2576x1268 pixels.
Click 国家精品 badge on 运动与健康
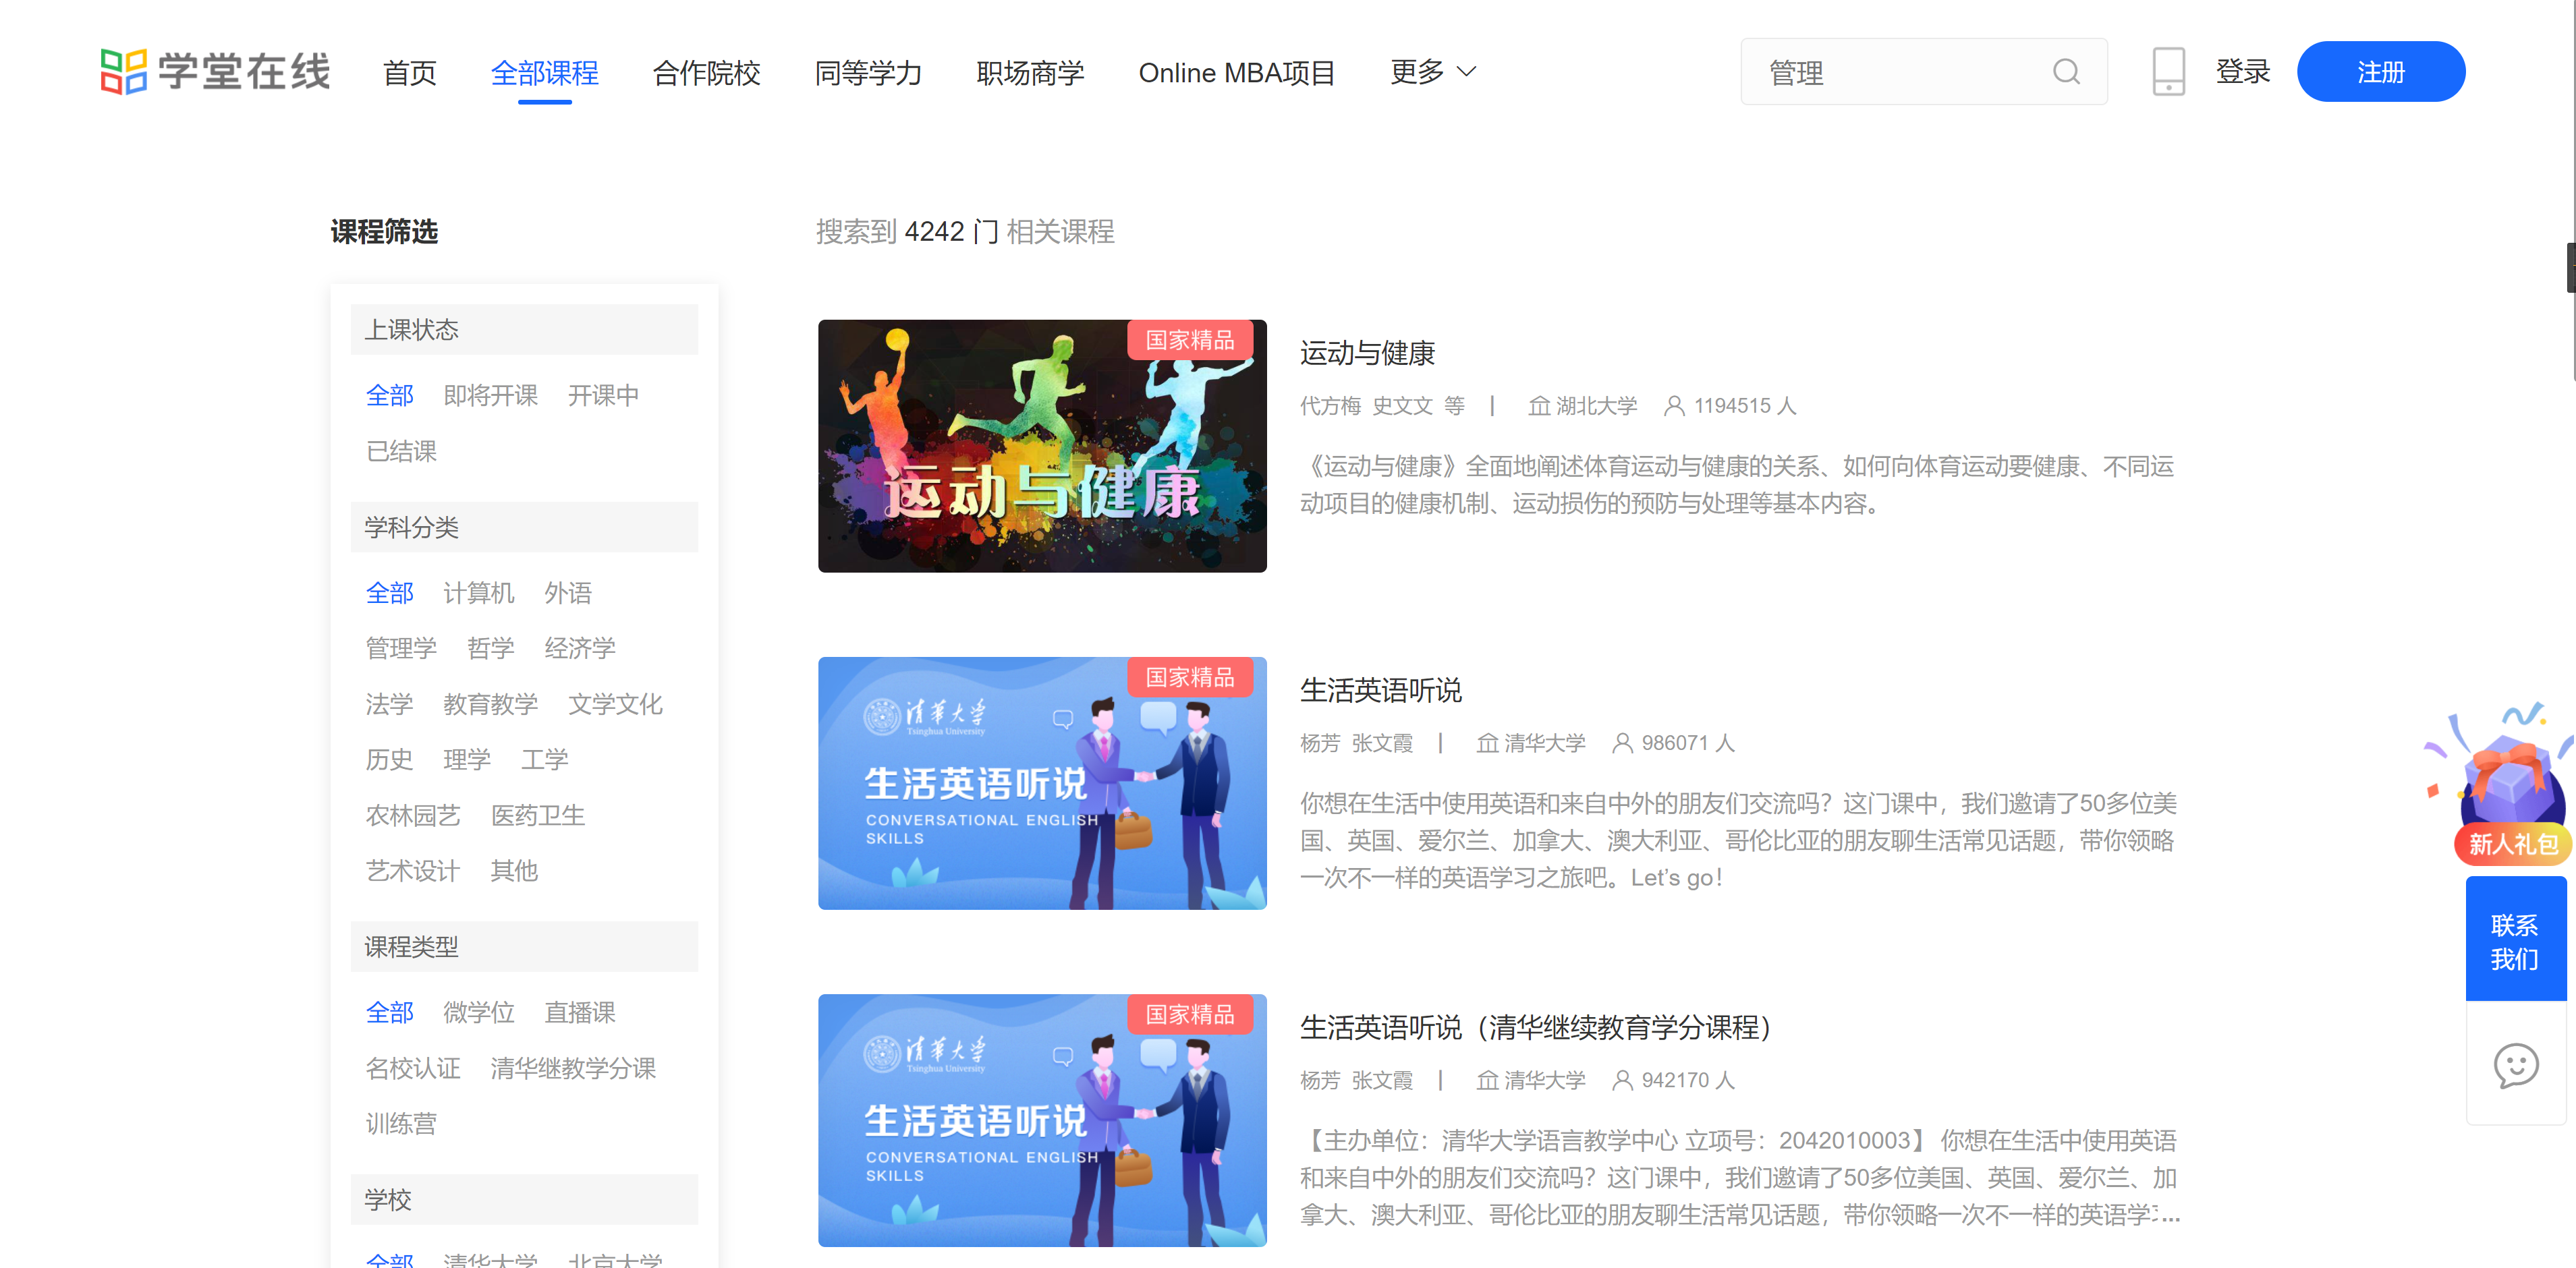(x=1190, y=340)
